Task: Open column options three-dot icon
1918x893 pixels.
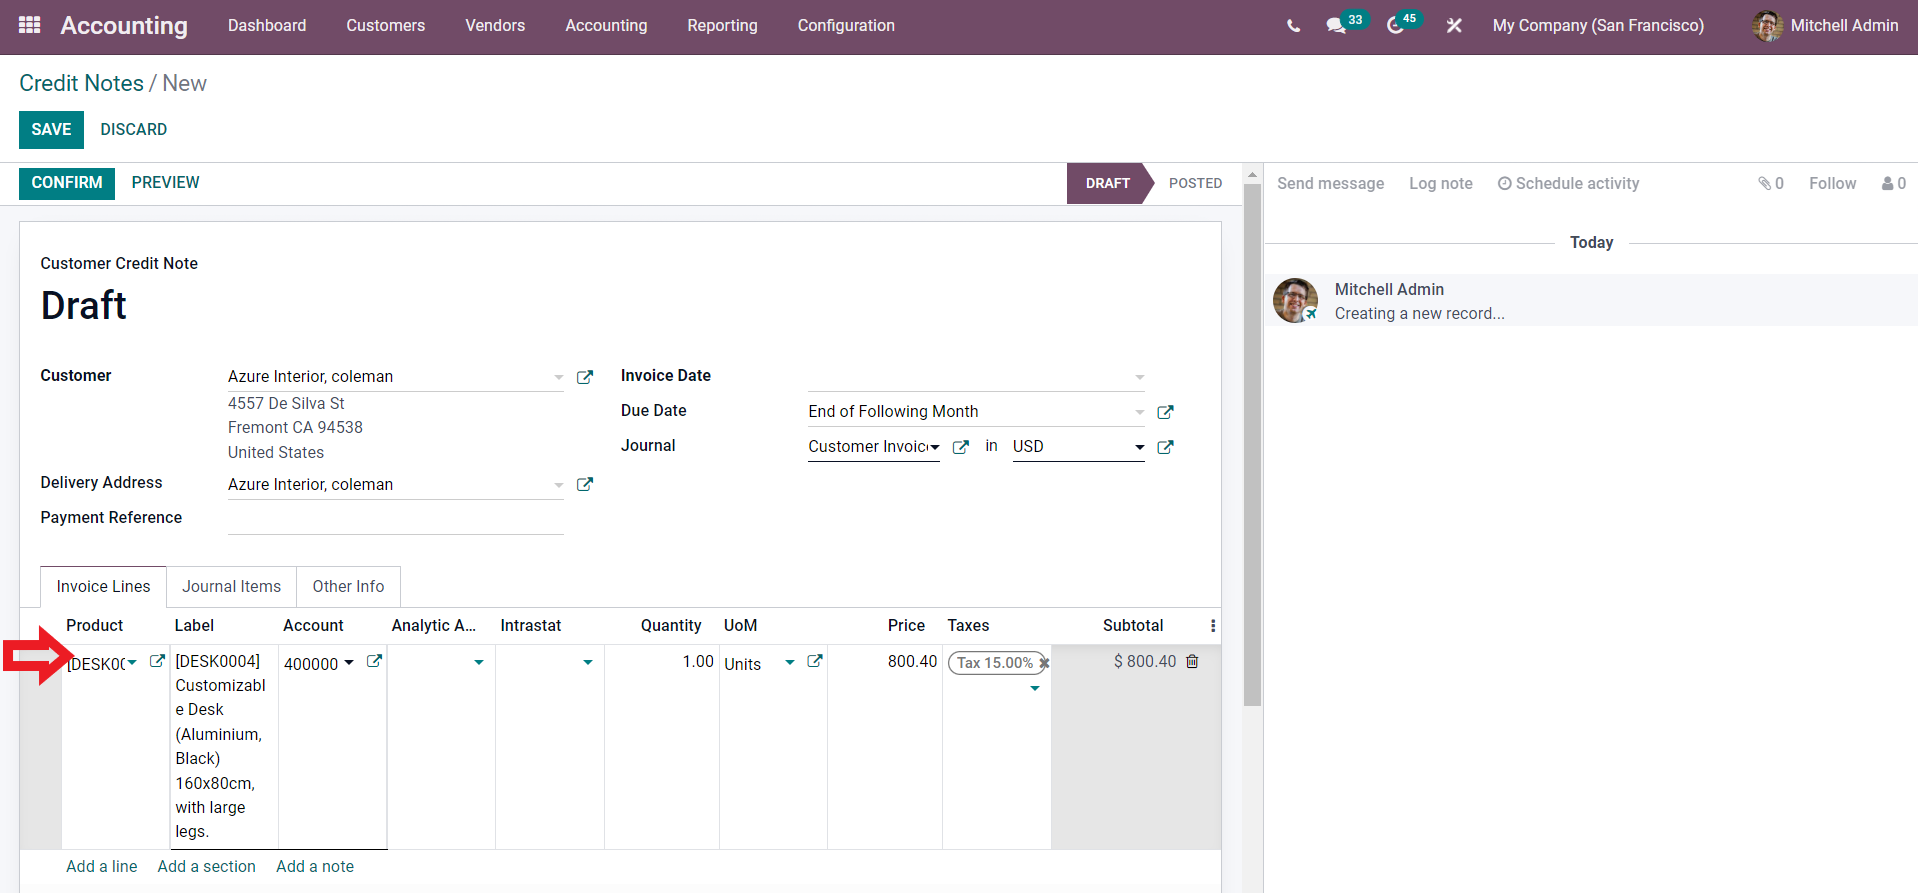Action: click(1213, 626)
